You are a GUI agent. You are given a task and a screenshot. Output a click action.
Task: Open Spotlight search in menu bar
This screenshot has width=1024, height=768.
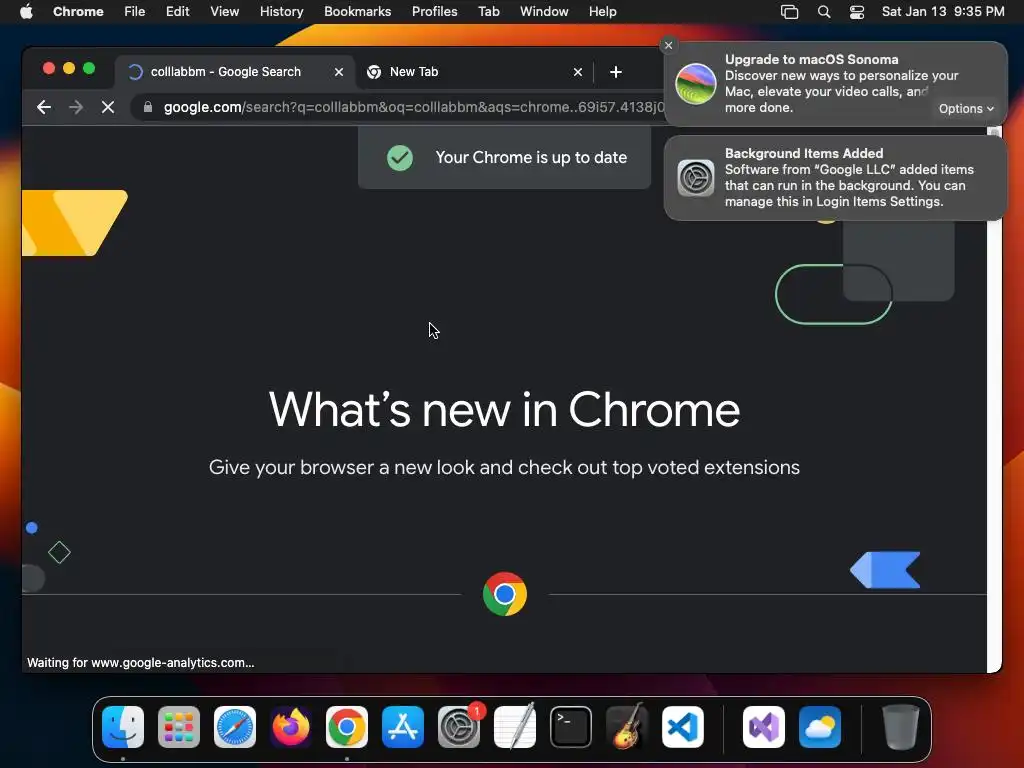824,12
